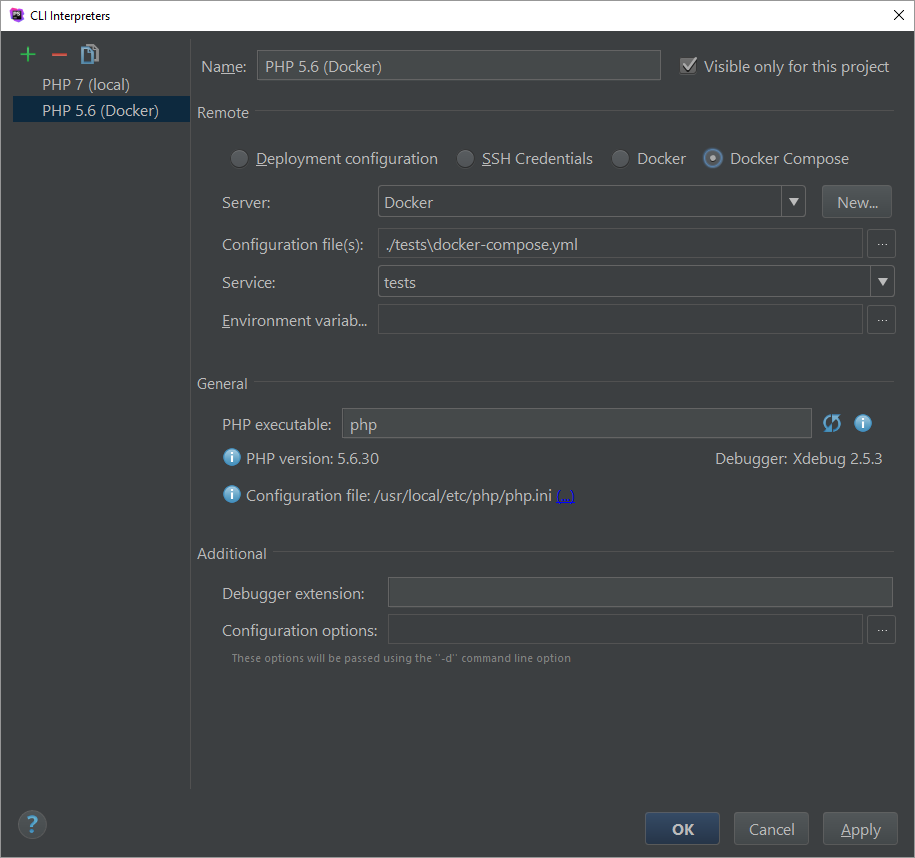This screenshot has height=858, width=915.
Task: Browse for Configuration file(s) with ellipsis button
Action: [881, 244]
